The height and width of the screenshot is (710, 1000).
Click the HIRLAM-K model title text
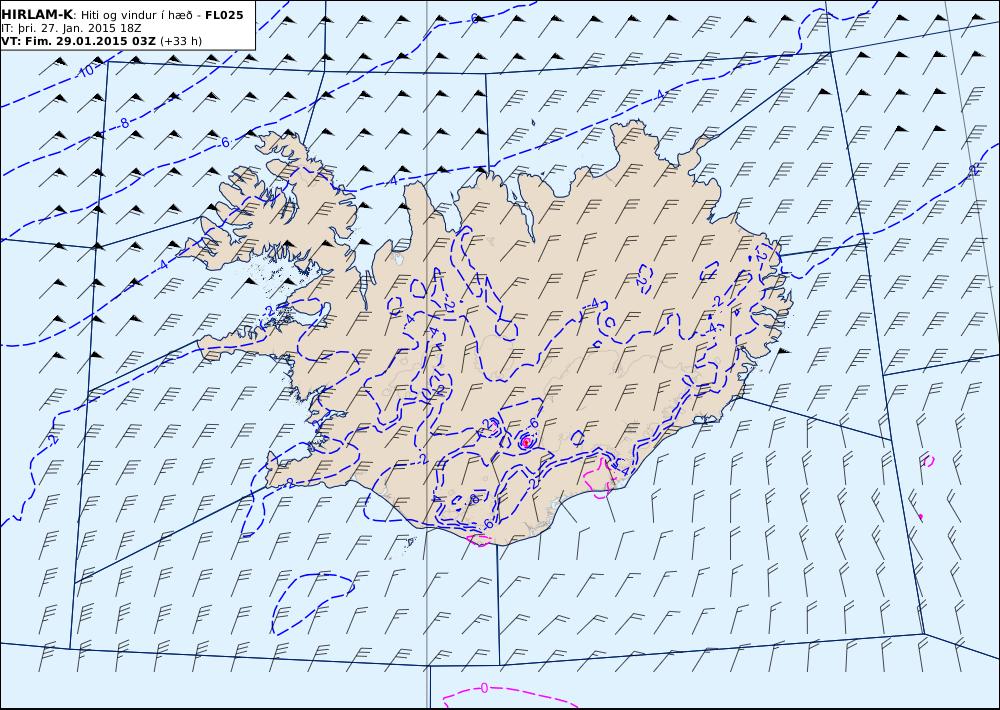point(37,15)
